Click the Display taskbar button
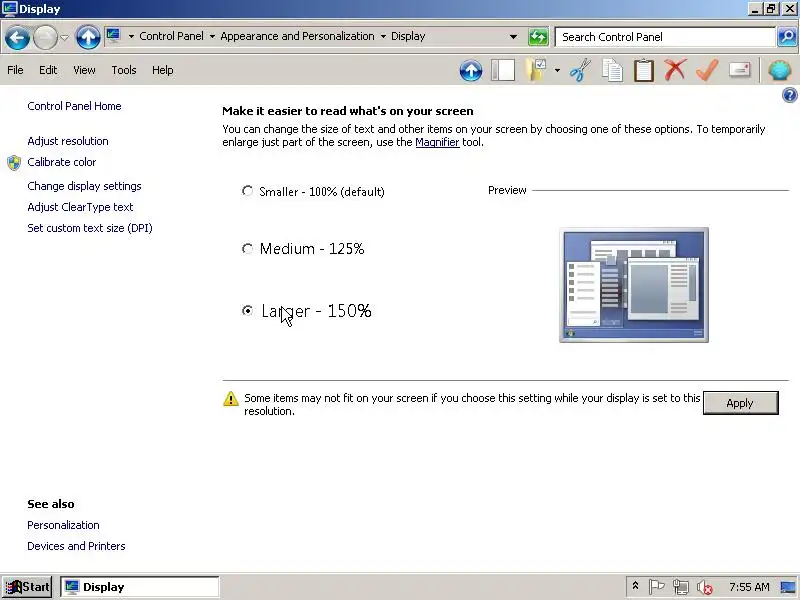 click(x=140, y=587)
